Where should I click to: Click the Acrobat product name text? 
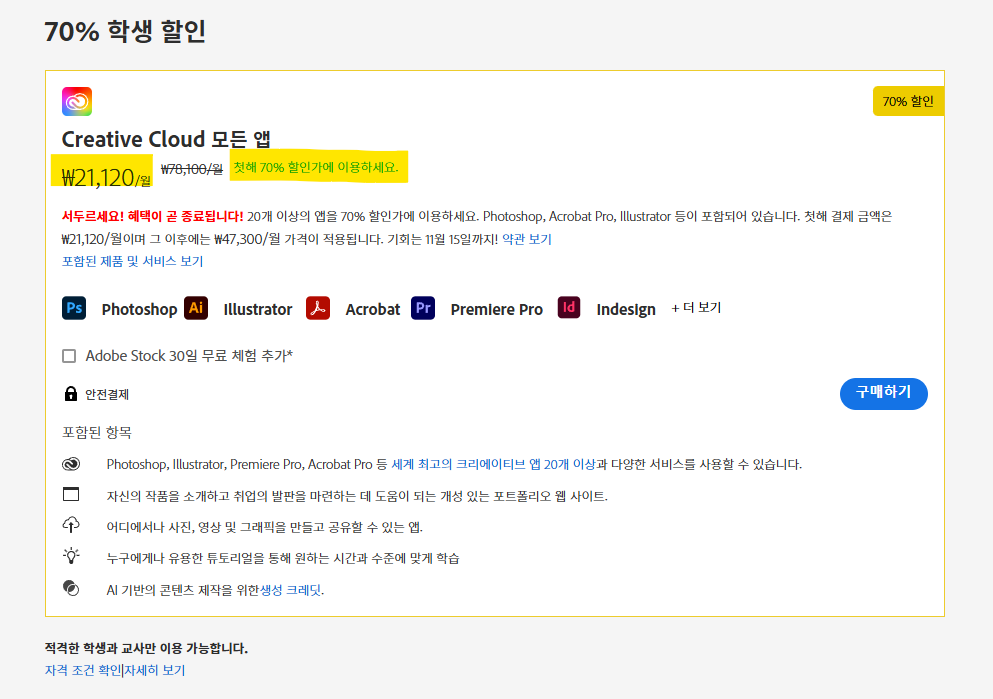click(373, 310)
